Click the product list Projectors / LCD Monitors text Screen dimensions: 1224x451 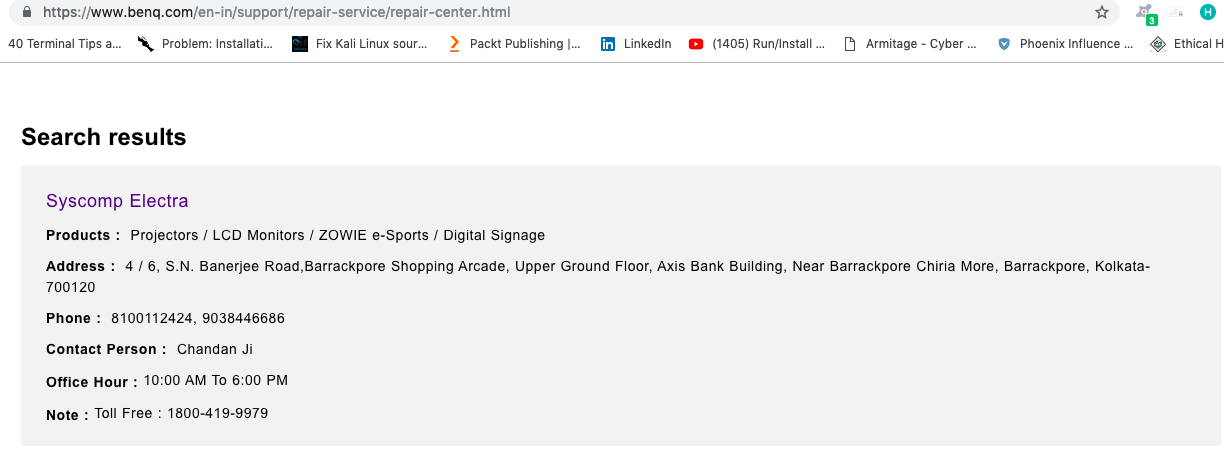click(338, 236)
